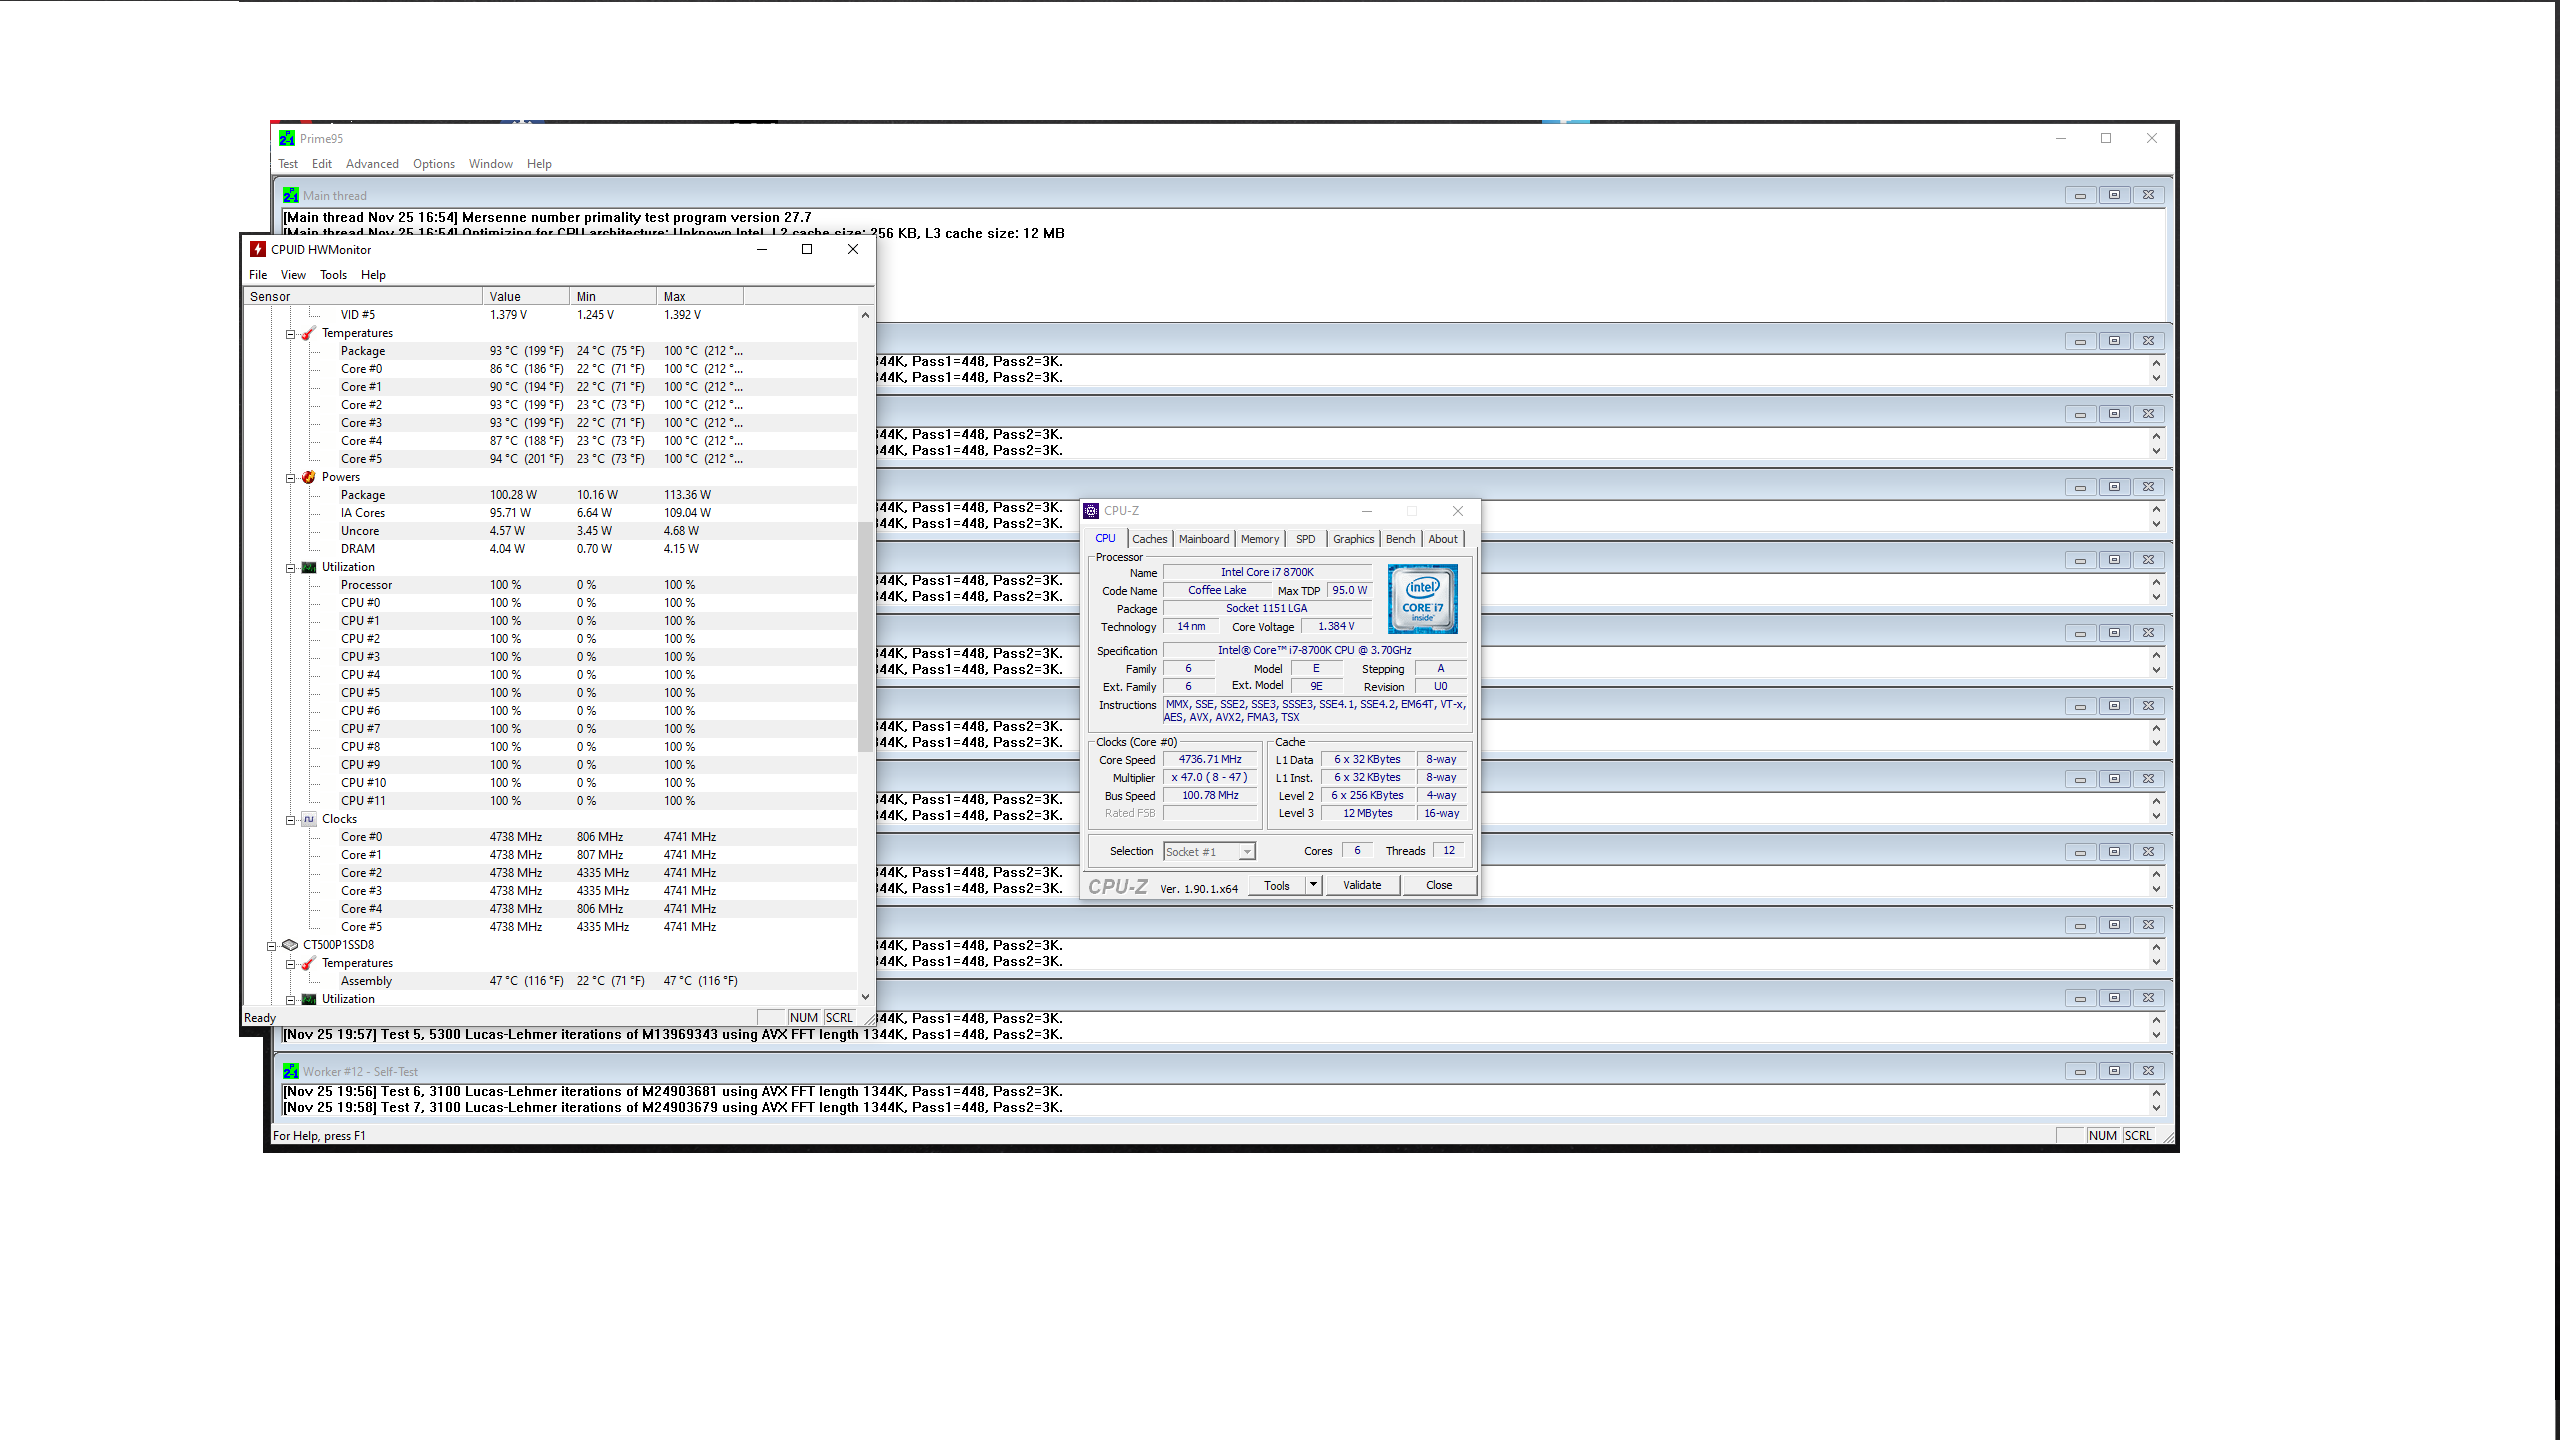Click the HWMonitor red lightning app icon
This screenshot has width=2560, height=1440.
pyautogui.click(x=258, y=249)
